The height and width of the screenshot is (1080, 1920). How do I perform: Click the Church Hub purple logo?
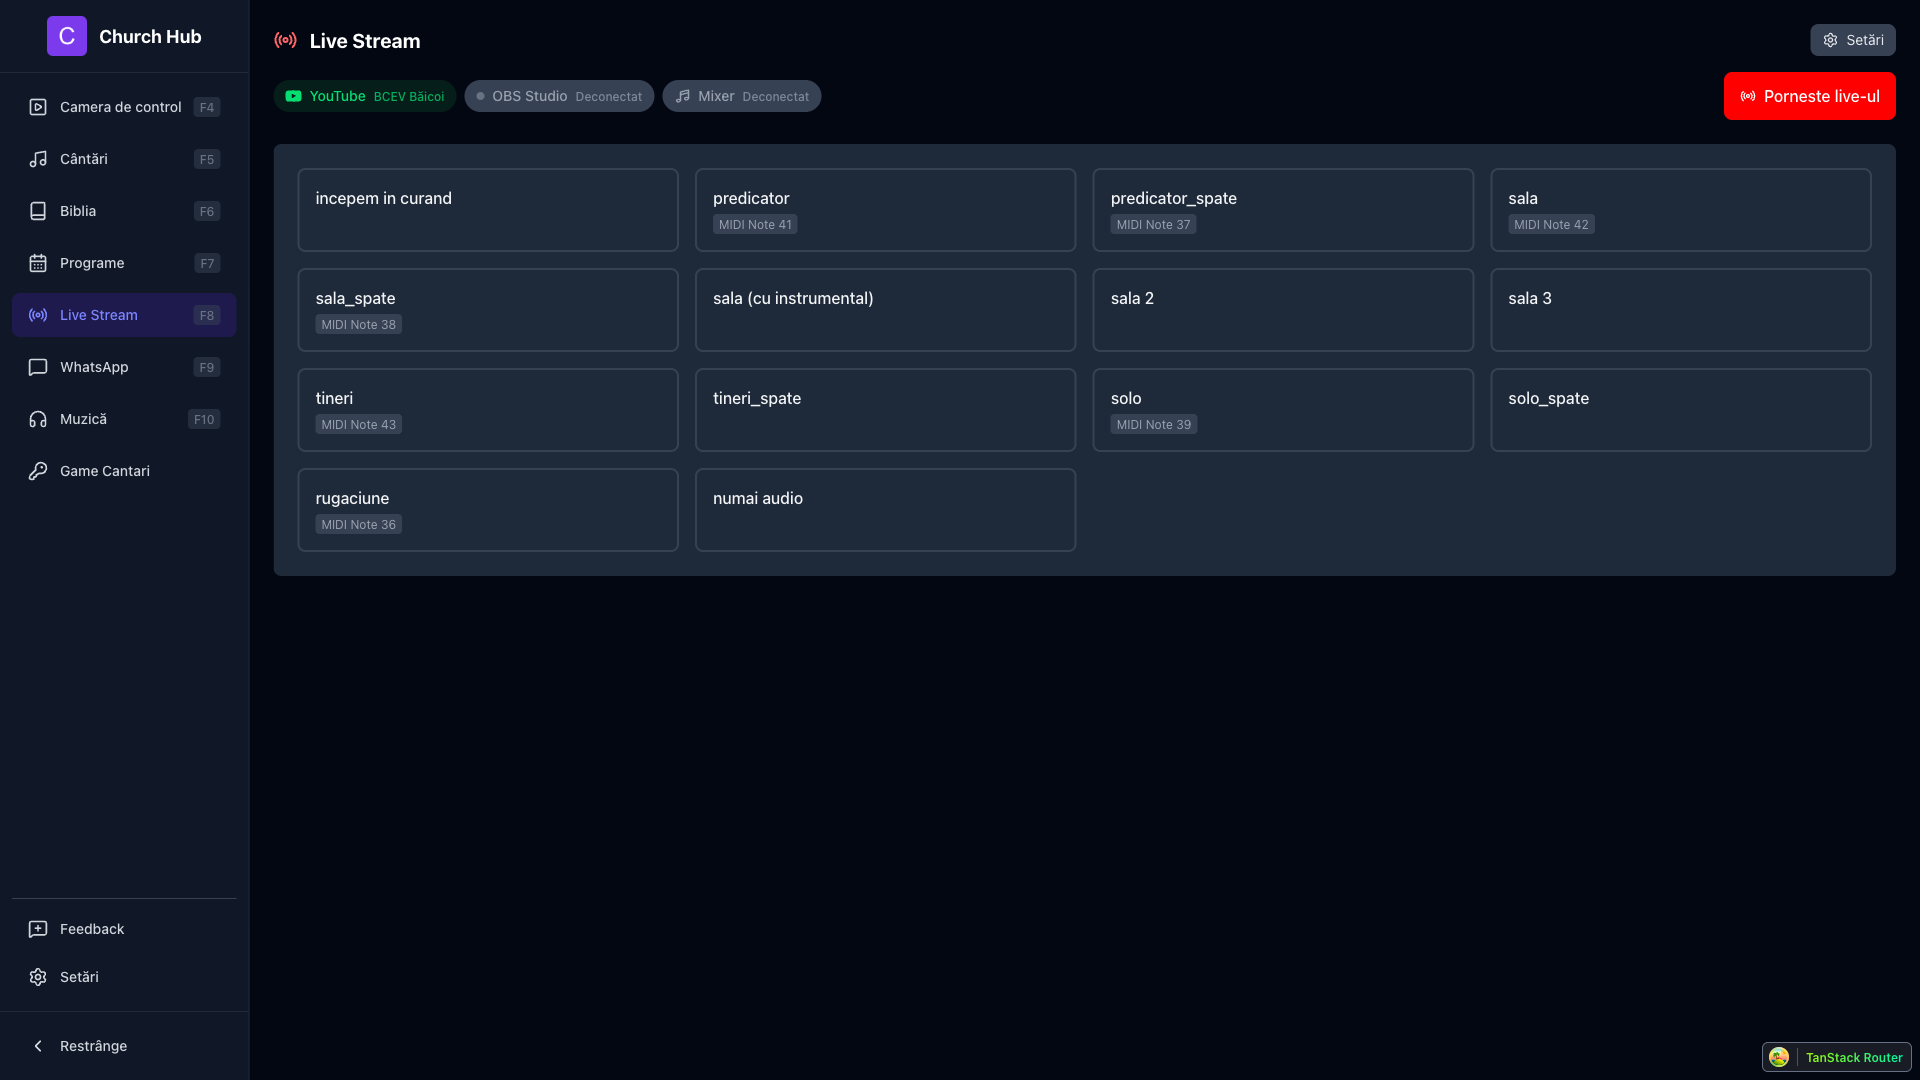(67, 36)
